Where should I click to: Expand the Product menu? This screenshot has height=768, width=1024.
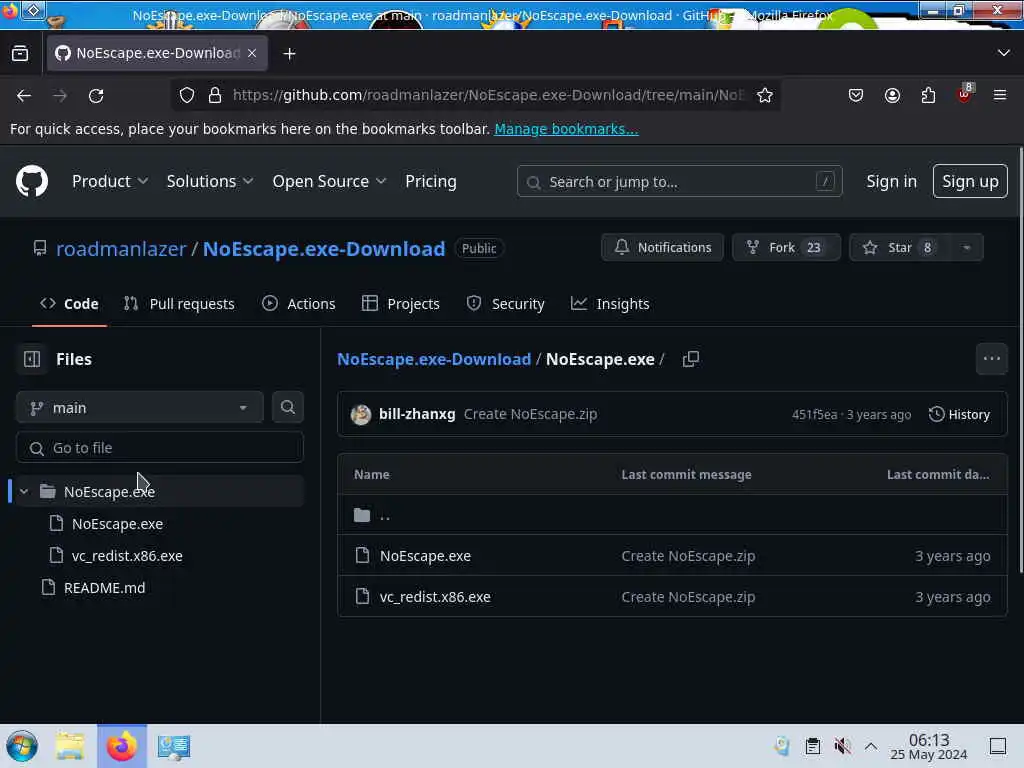110,181
